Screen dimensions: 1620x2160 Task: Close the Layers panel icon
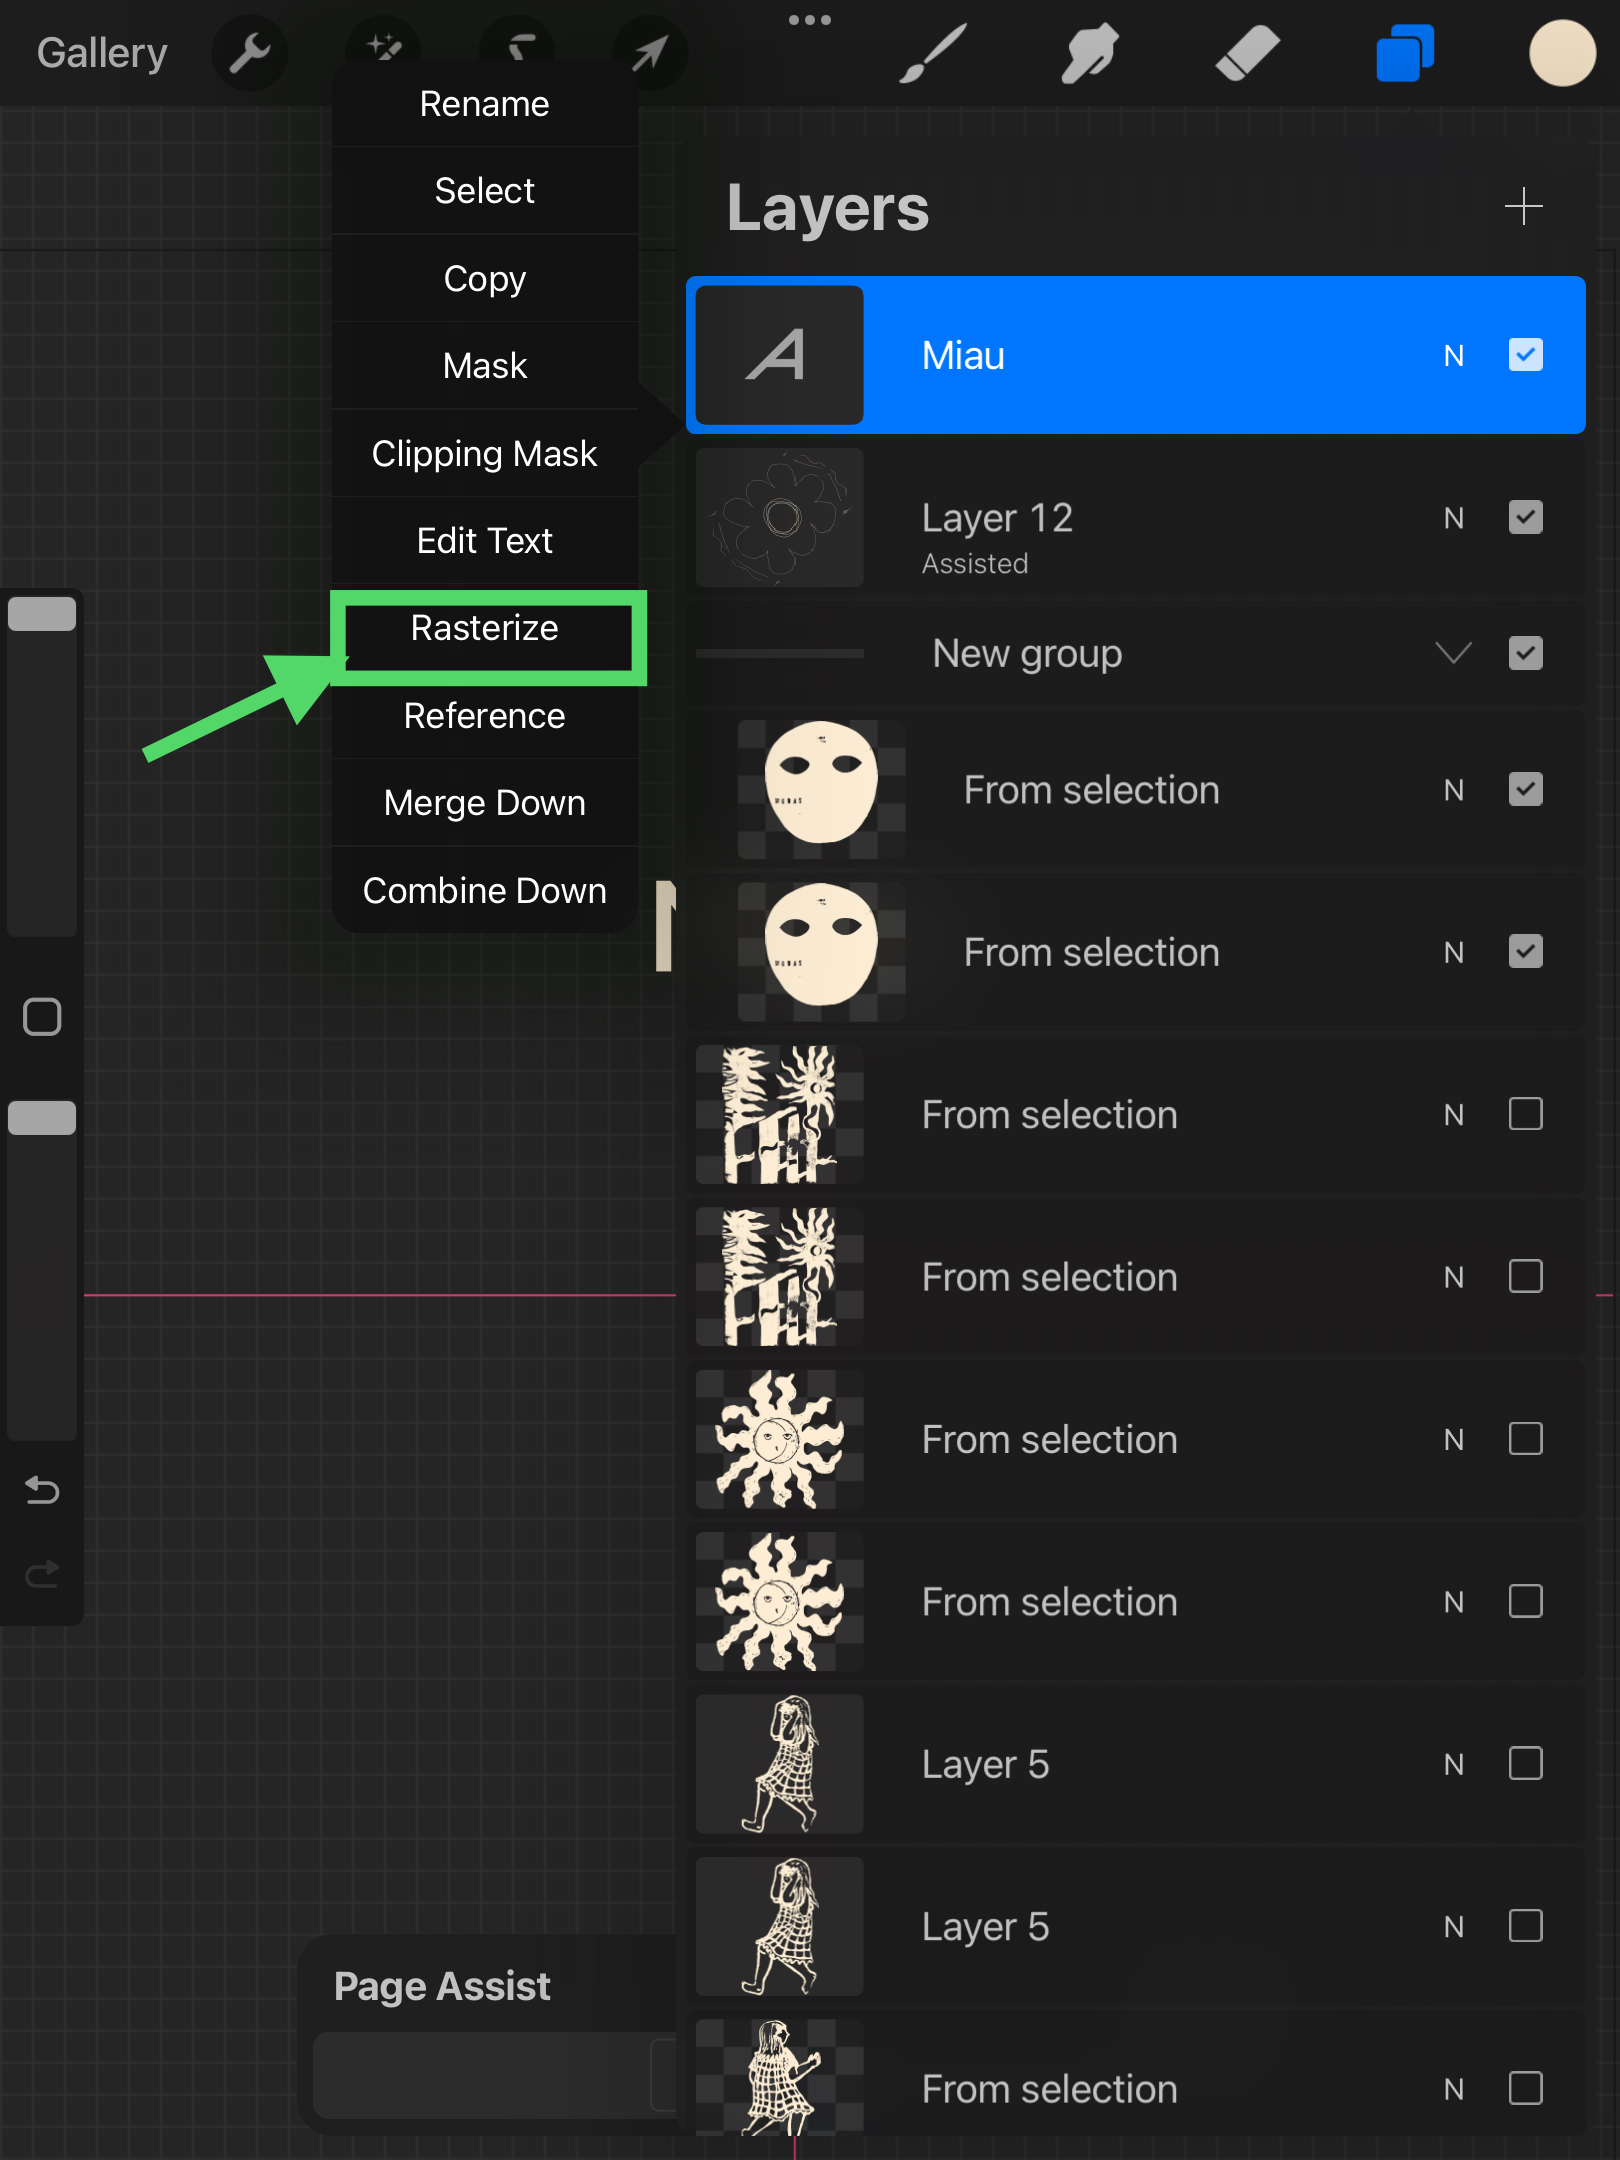(1405, 53)
